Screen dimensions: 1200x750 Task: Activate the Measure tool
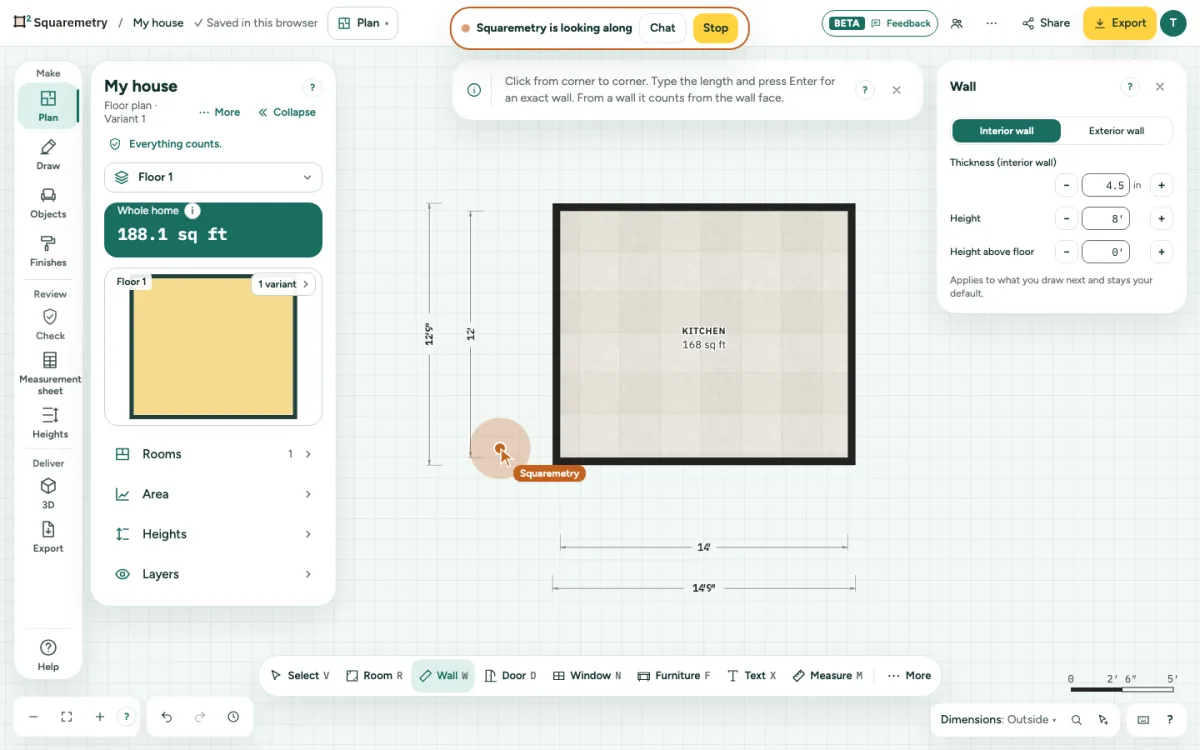(827, 676)
